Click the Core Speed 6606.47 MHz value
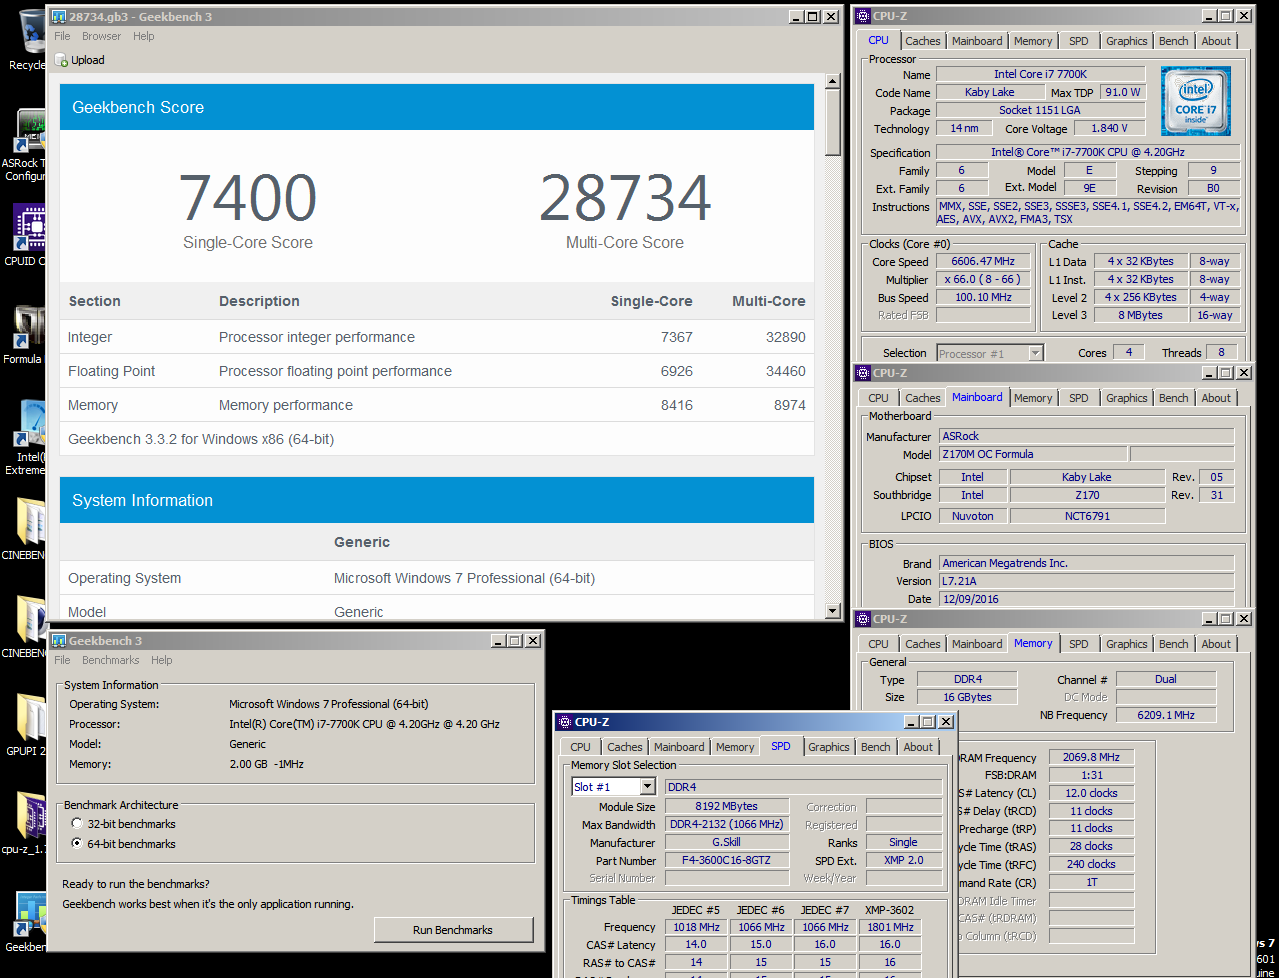Image resolution: width=1279 pixels, height=978 pixels. 983,261
